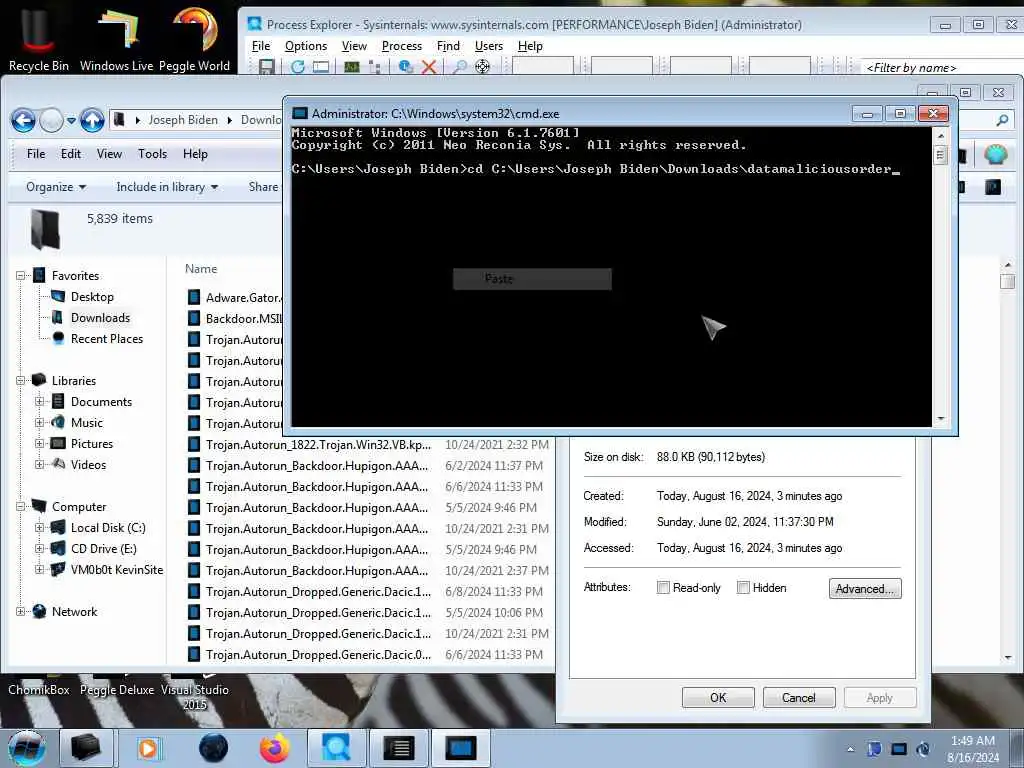Open Process Explorer Help menu
Screen dimensions: 1024x768
[x=530, y=46]
